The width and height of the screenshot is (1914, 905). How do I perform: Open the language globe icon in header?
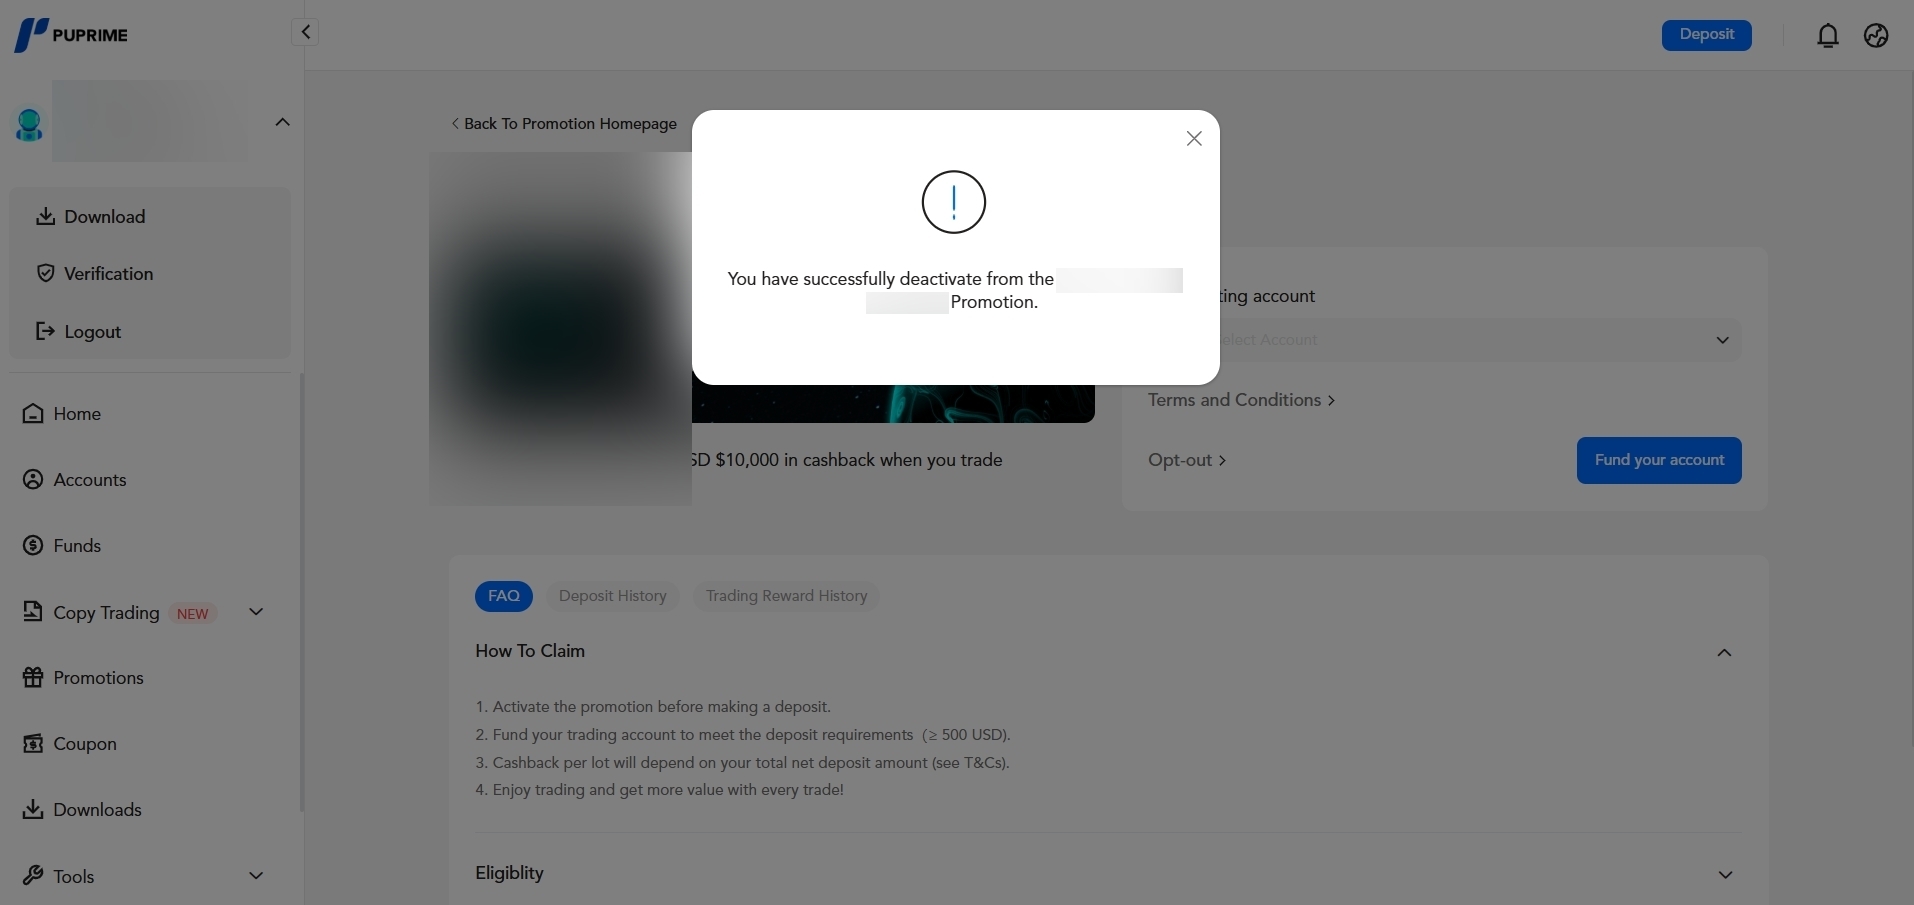click(1876, 36)
